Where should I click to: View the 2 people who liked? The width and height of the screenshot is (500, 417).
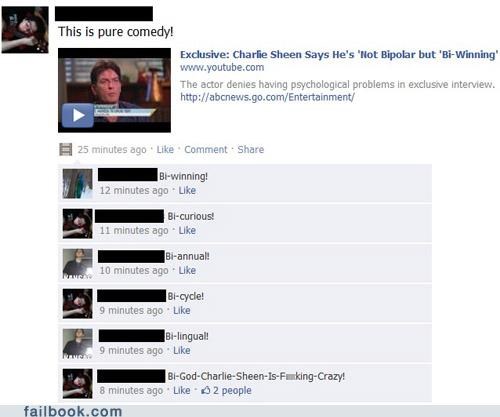(232, 390)
